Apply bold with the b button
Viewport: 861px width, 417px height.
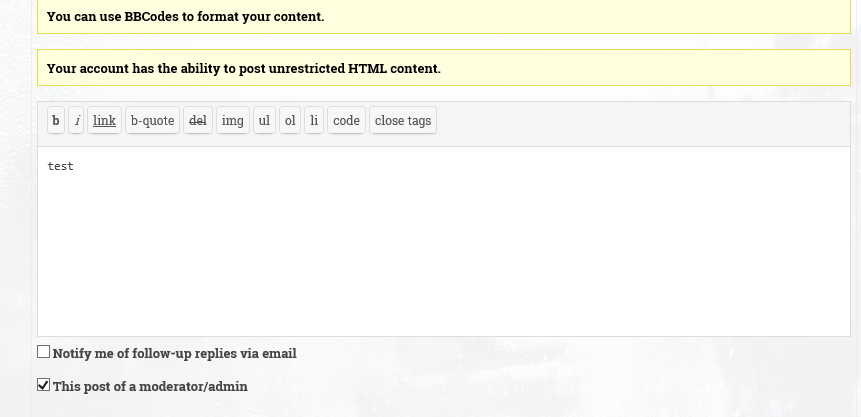[x=56, y=120]
